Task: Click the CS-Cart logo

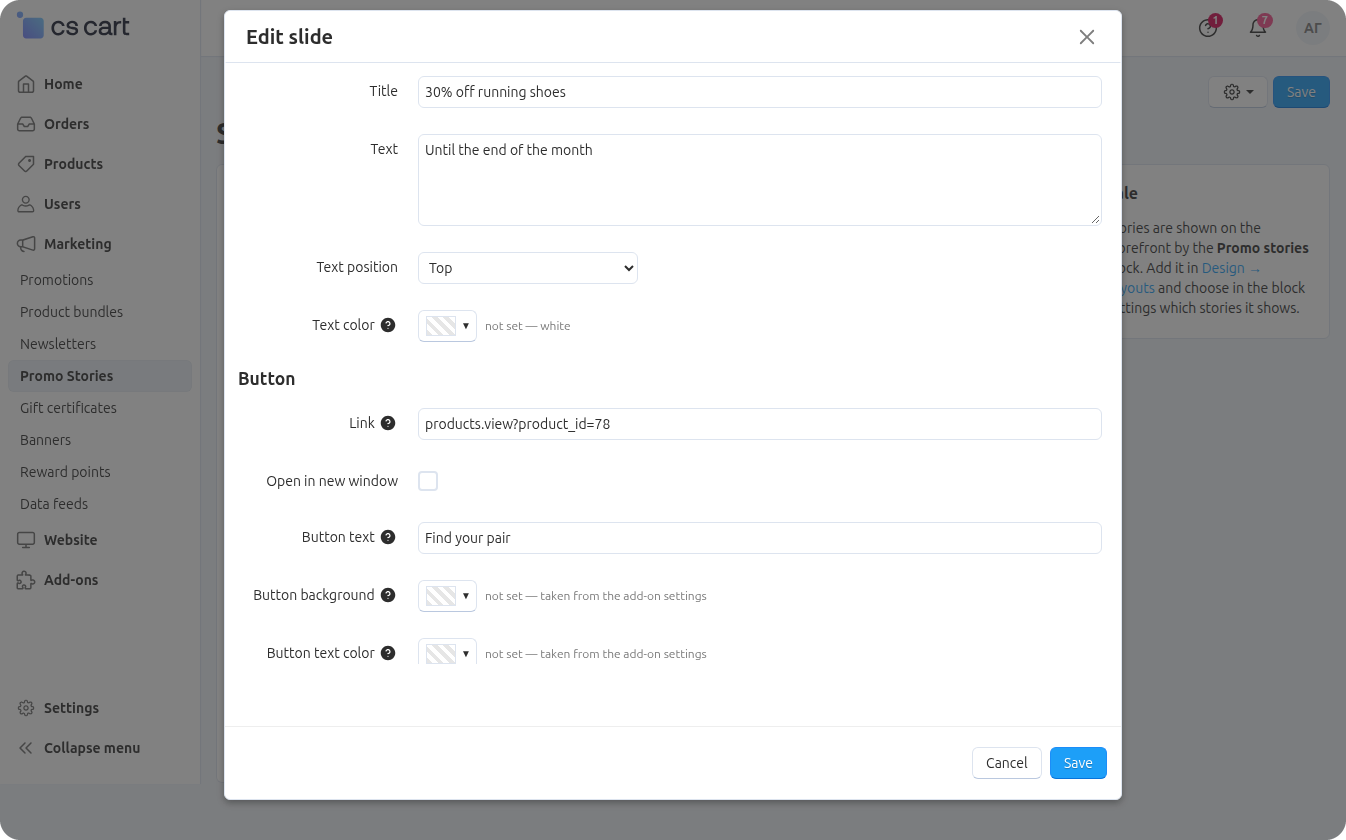Action: tap(74, 27)
